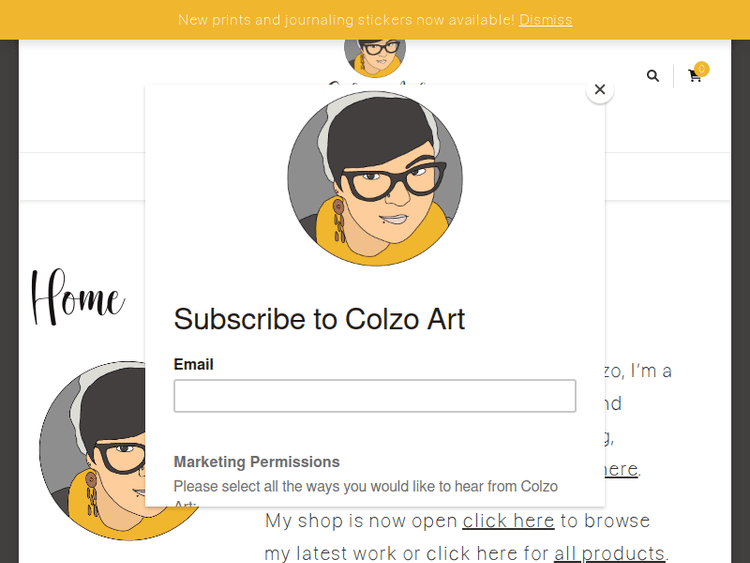Open the 'all products' link

pyautogui.click(x=610, y=553)
